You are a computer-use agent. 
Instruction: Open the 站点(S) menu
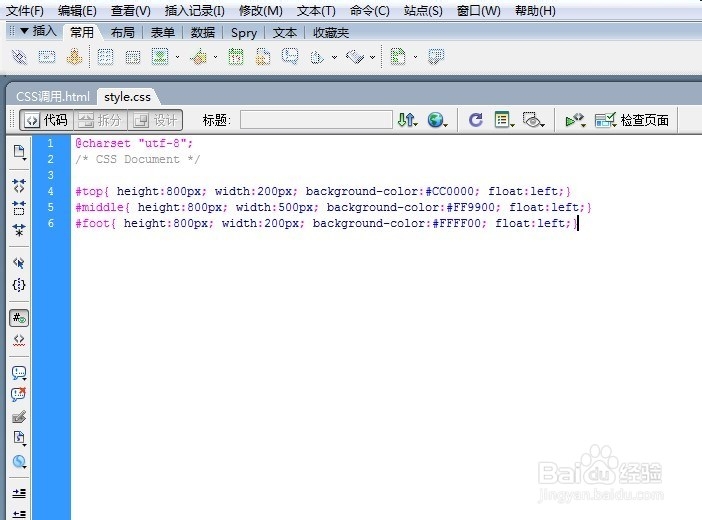click(423, 10)
